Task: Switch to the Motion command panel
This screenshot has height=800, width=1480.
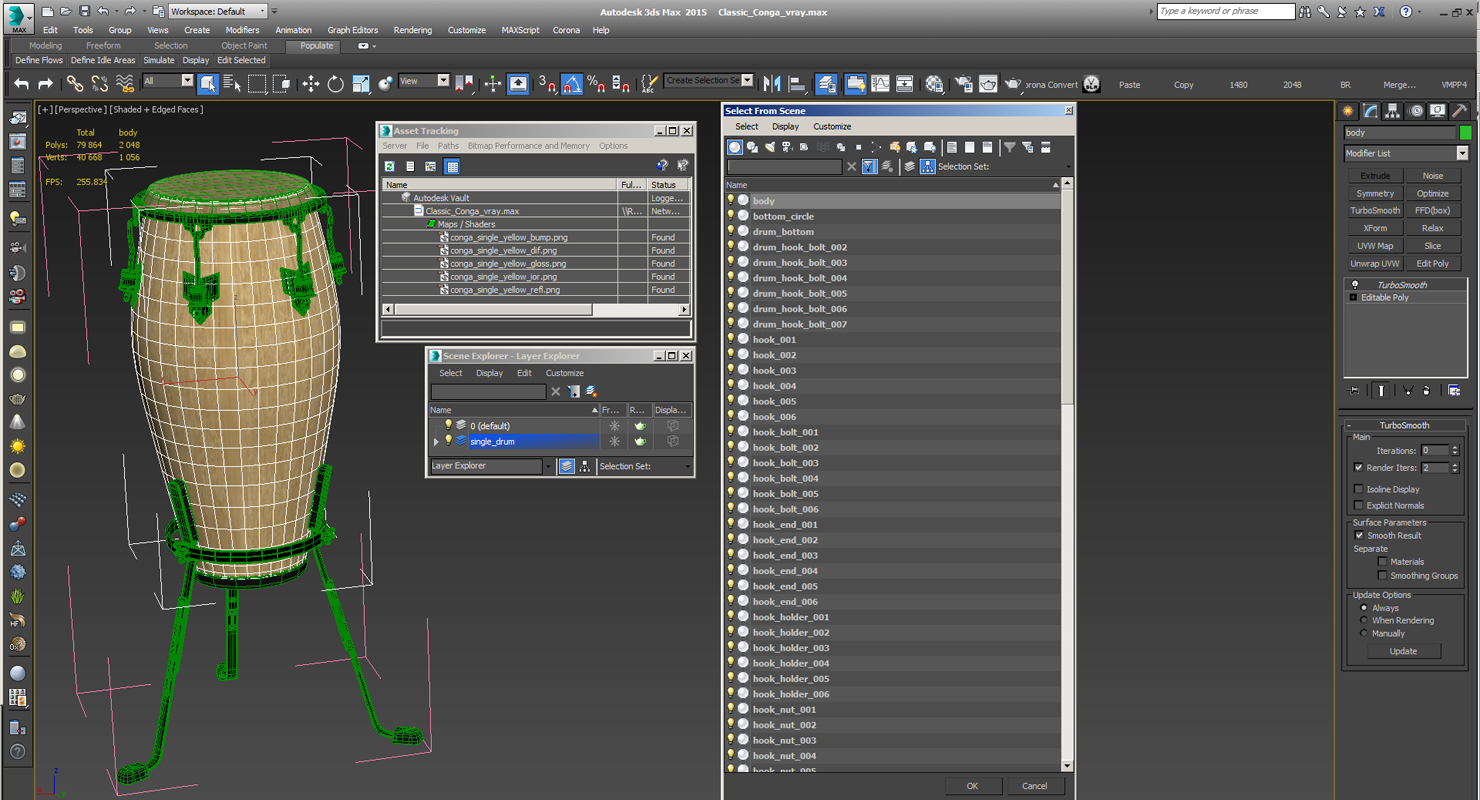Action: point(1416,111)
